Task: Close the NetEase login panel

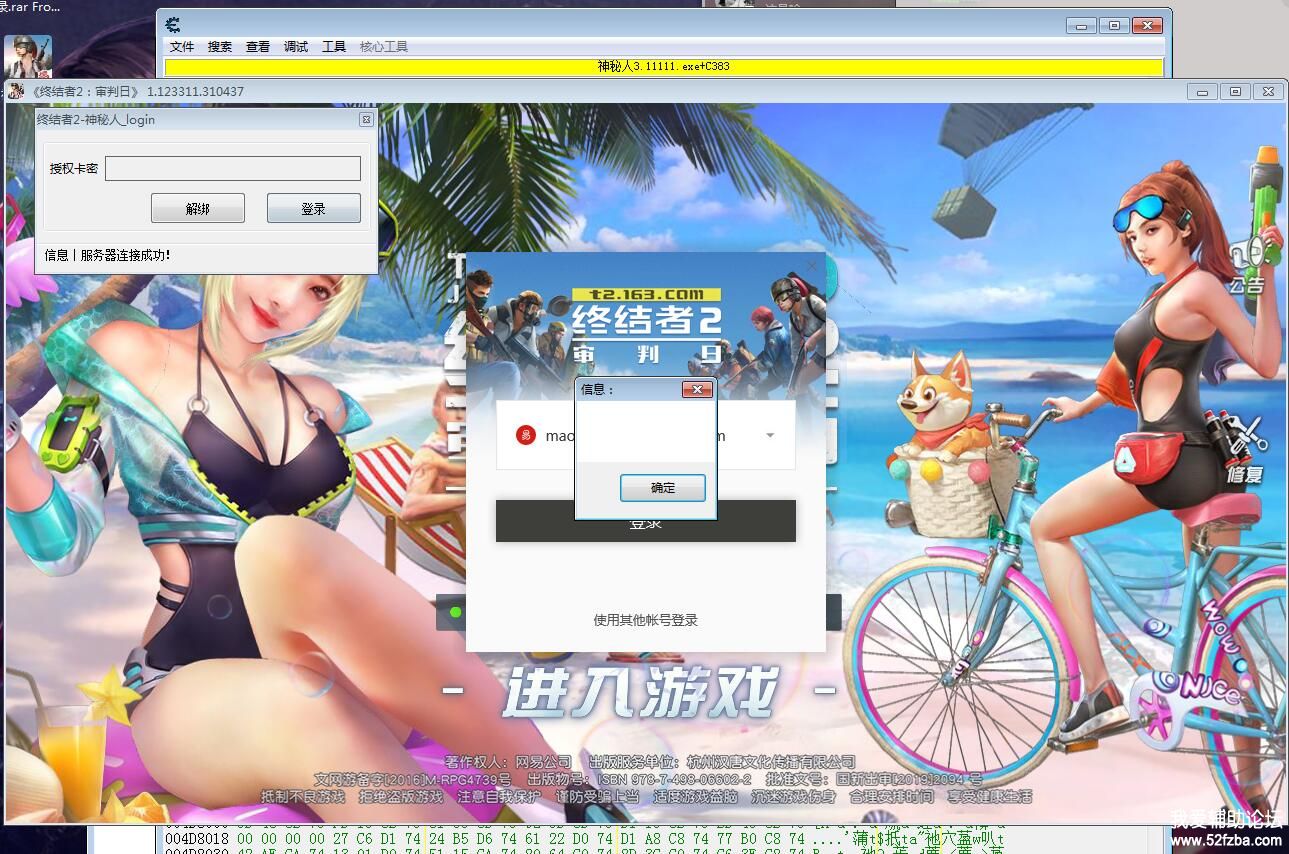Action: click(x=812, y=266)
